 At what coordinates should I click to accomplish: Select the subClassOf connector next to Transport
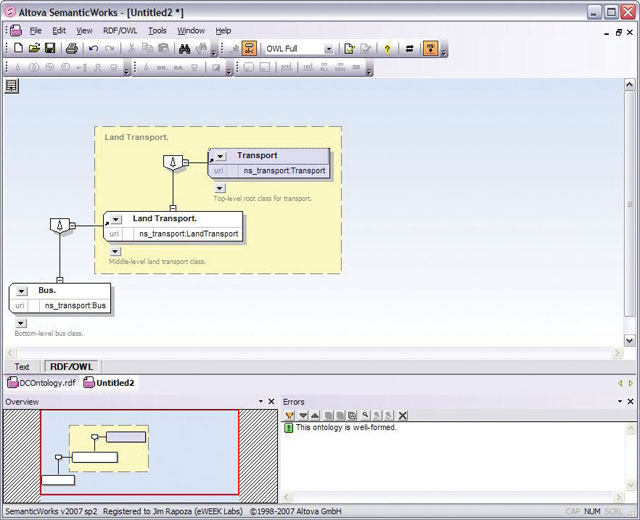[x=173, y=162]
